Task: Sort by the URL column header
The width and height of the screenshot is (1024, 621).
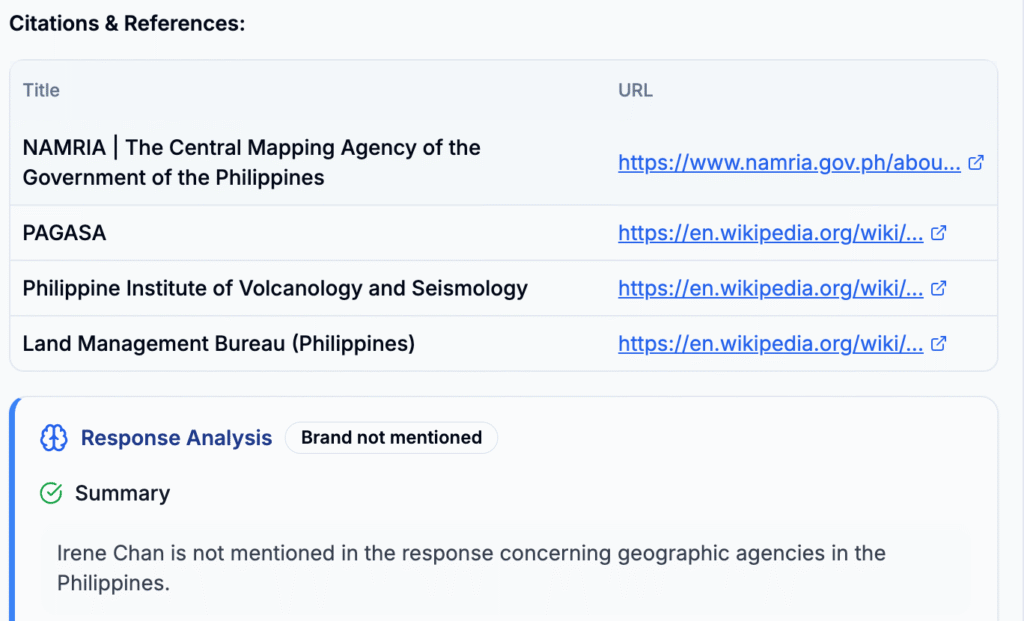Action: pyautogui.click(x=635, y=90)
